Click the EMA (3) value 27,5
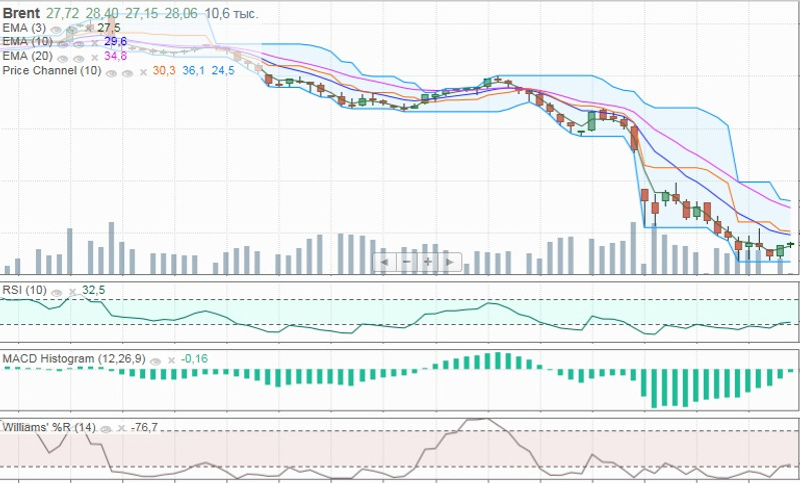800x483 pixels. (x=109, y=28)
